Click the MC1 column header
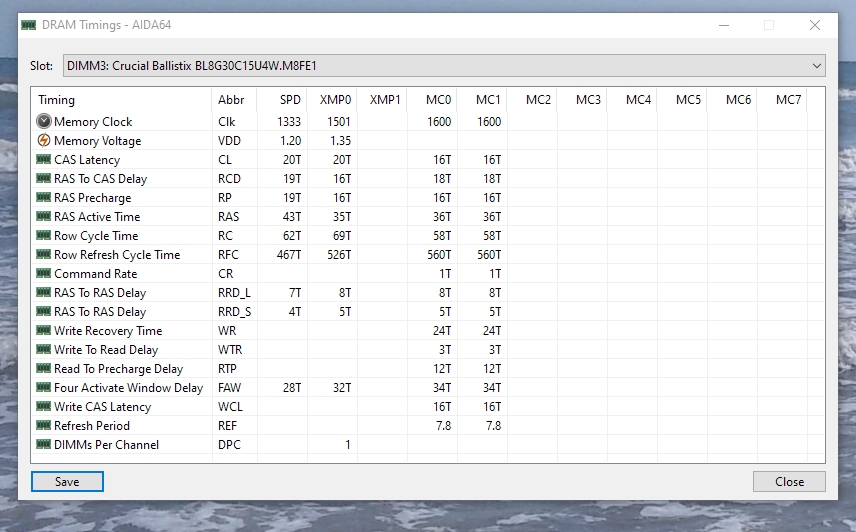The image size is (856, 532). pyautogui.click(x=482, y=100)
